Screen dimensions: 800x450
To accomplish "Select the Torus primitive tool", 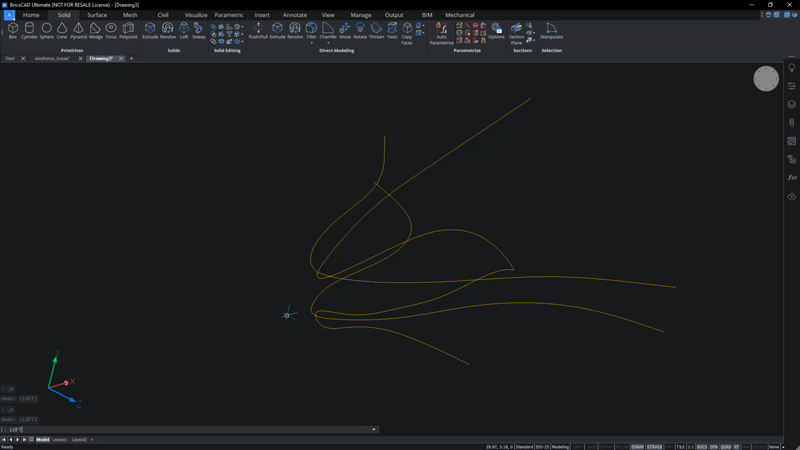I will tap(111, 31).
